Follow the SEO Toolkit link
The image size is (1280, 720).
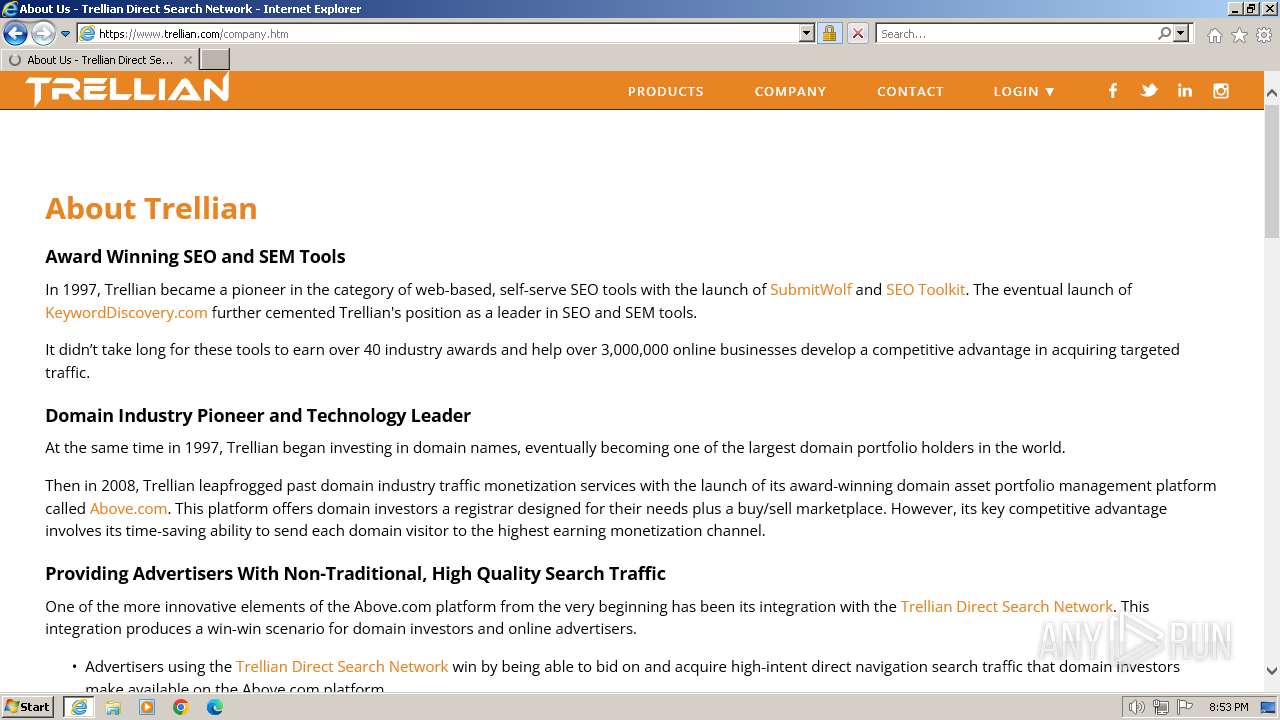click(925, 289)
